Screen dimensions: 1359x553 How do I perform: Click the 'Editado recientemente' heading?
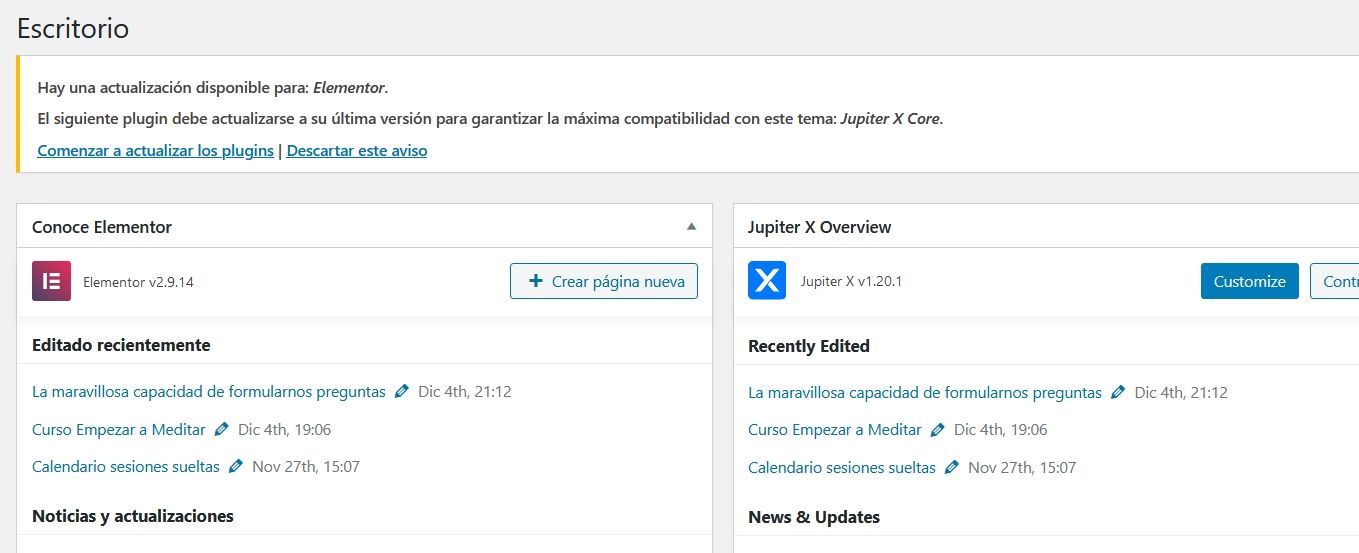(121, 345)
